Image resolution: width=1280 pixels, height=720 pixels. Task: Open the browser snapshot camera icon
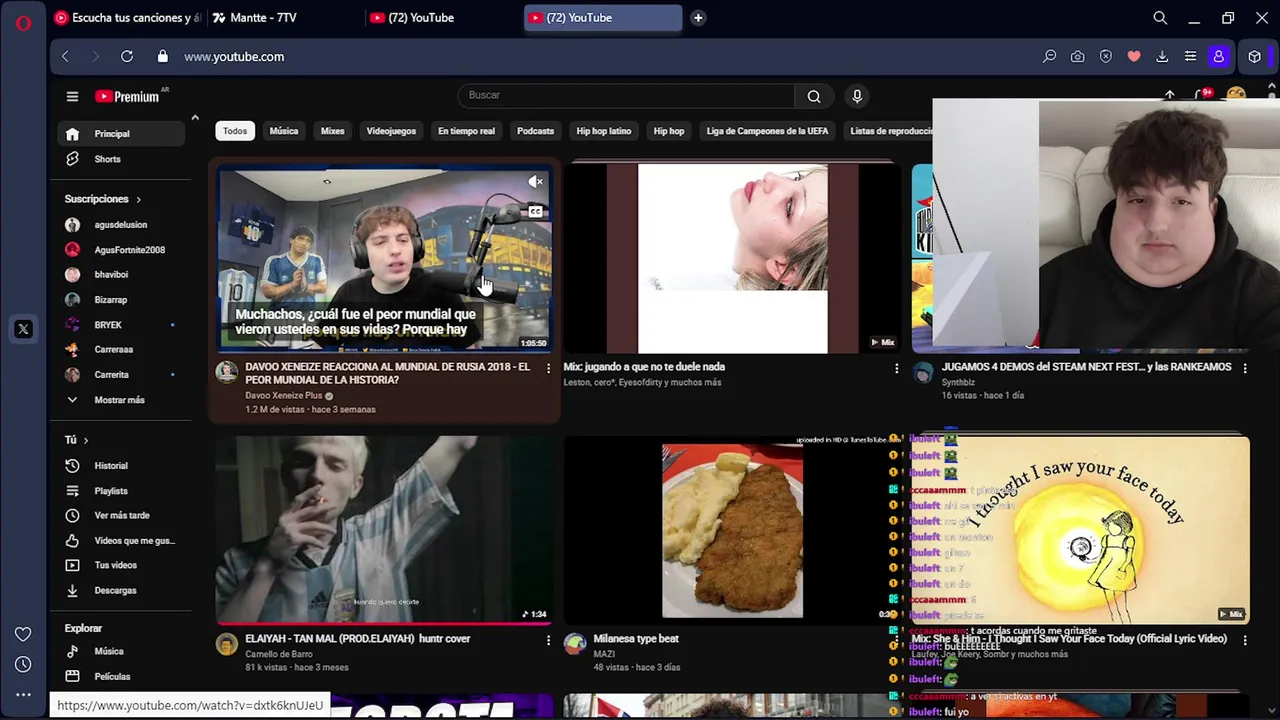pyautogui.click(x=1077, y=57)
